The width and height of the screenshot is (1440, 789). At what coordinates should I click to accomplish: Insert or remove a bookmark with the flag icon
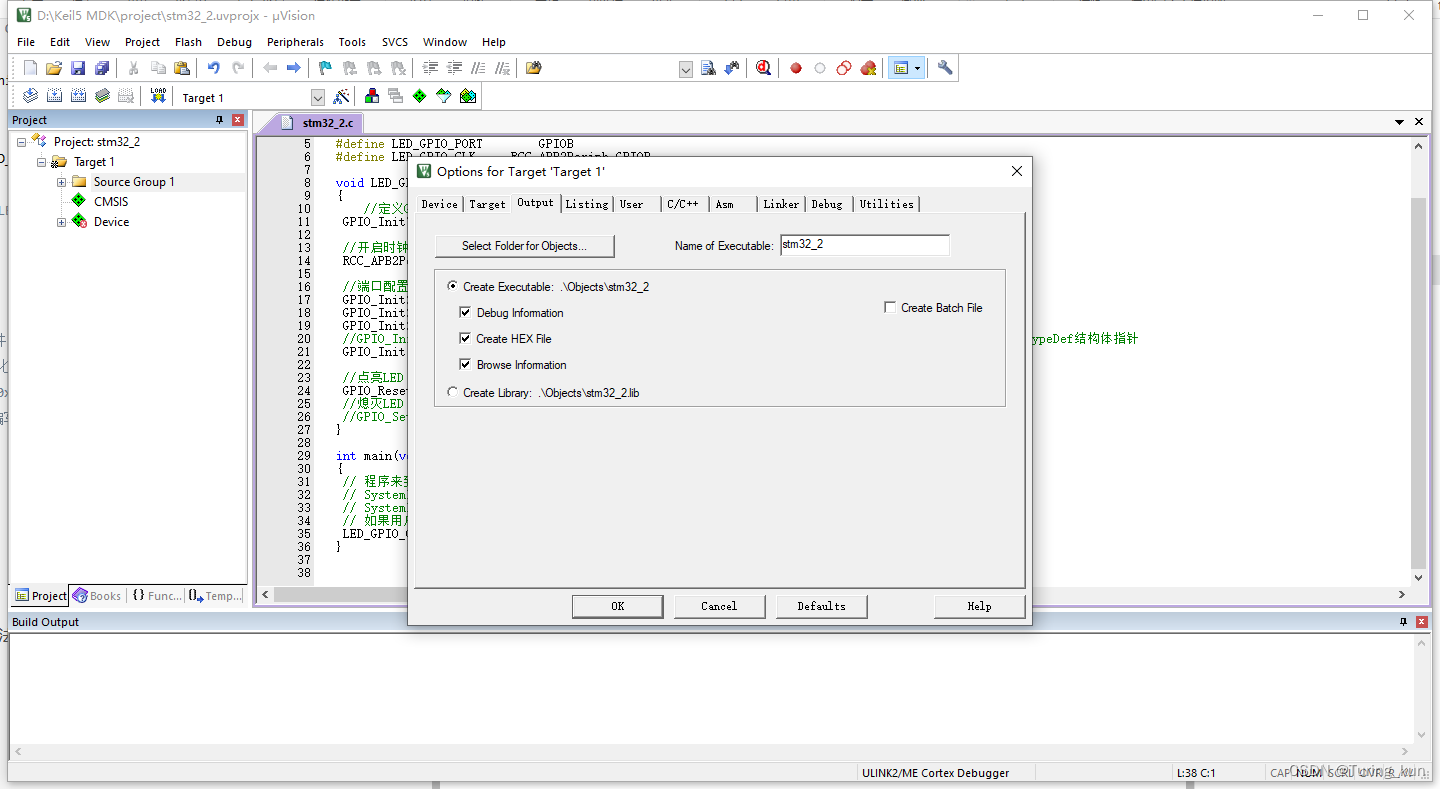tap(325, 68)
